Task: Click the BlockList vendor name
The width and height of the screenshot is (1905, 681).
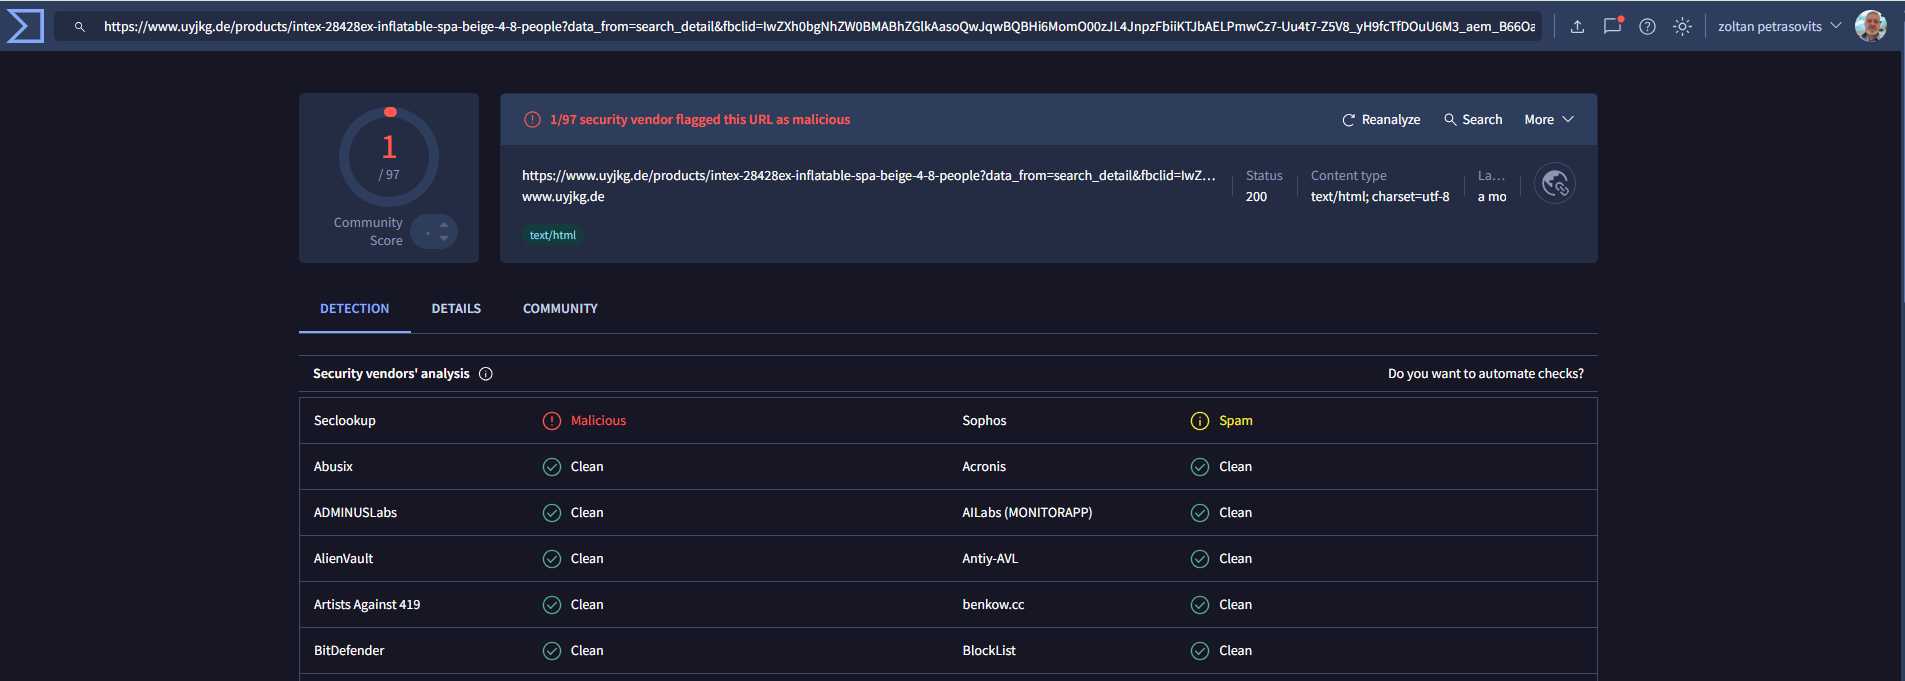Action: [989, 651]
